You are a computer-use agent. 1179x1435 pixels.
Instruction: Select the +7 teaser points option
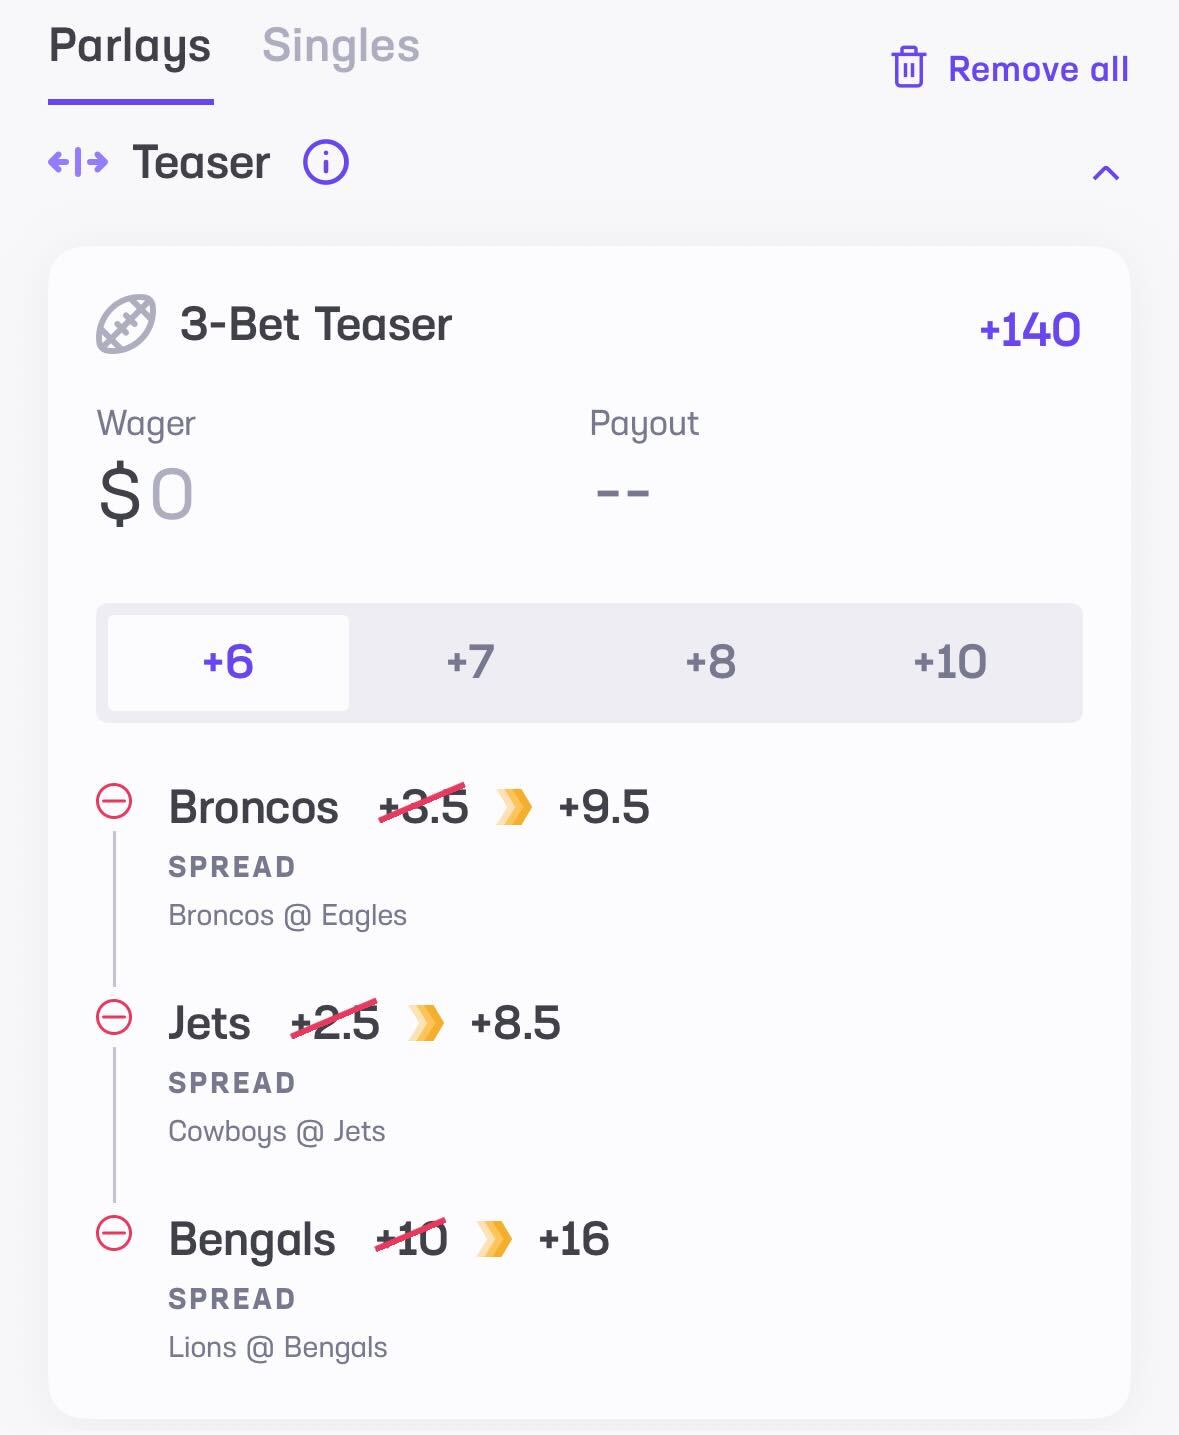[x=470, y=661]
